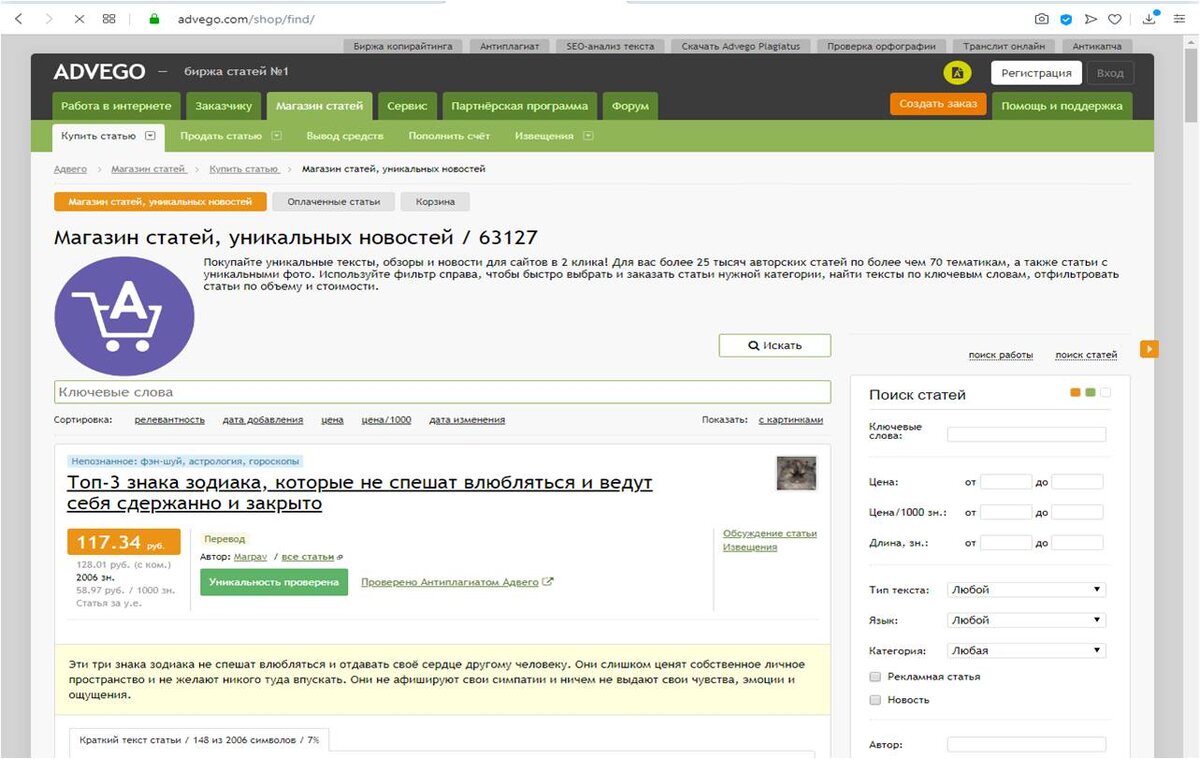
Task: Open the Корзина section
Action: pyautogui.click(x=435, y=202)
